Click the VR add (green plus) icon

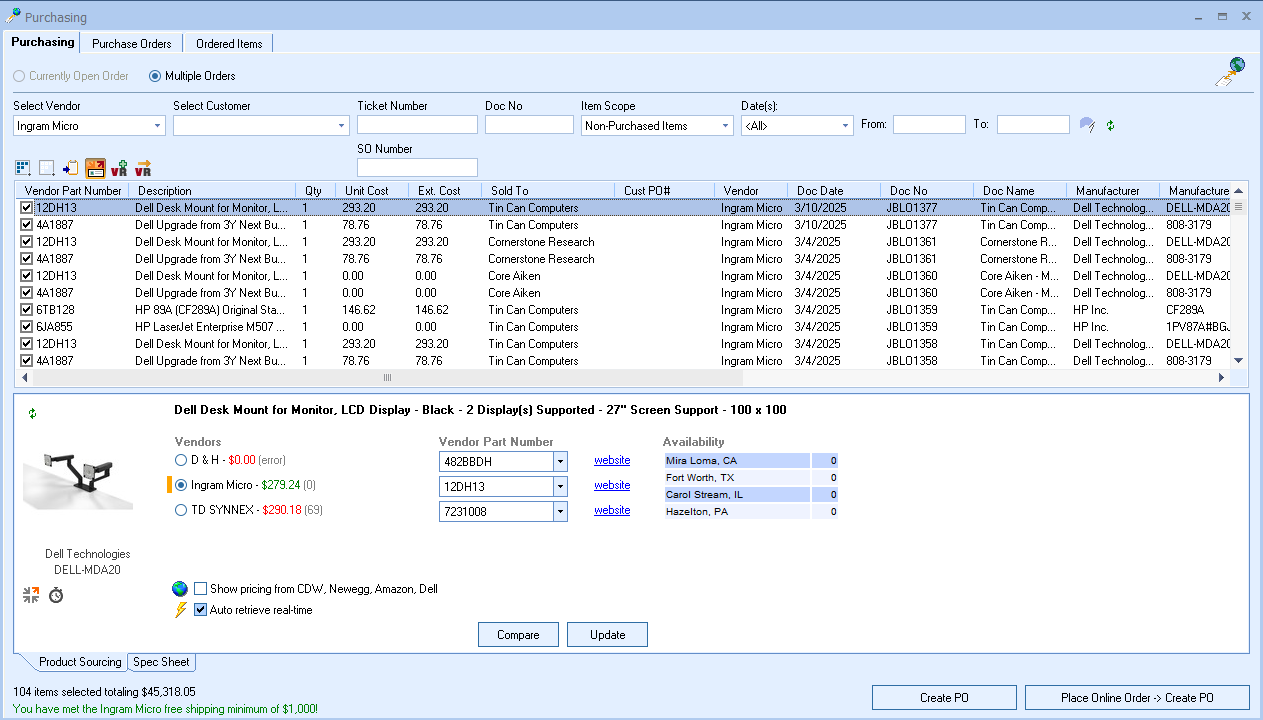[x=119, y=168]
